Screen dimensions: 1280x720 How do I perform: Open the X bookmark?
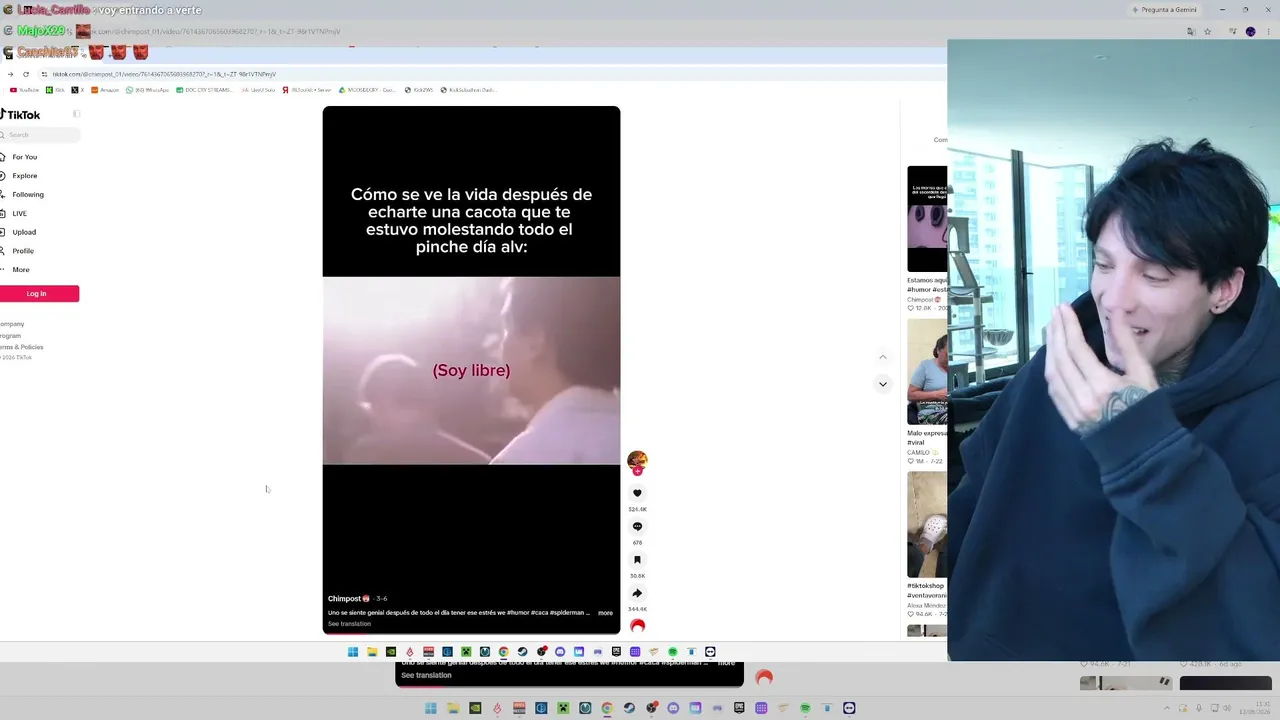77,90
